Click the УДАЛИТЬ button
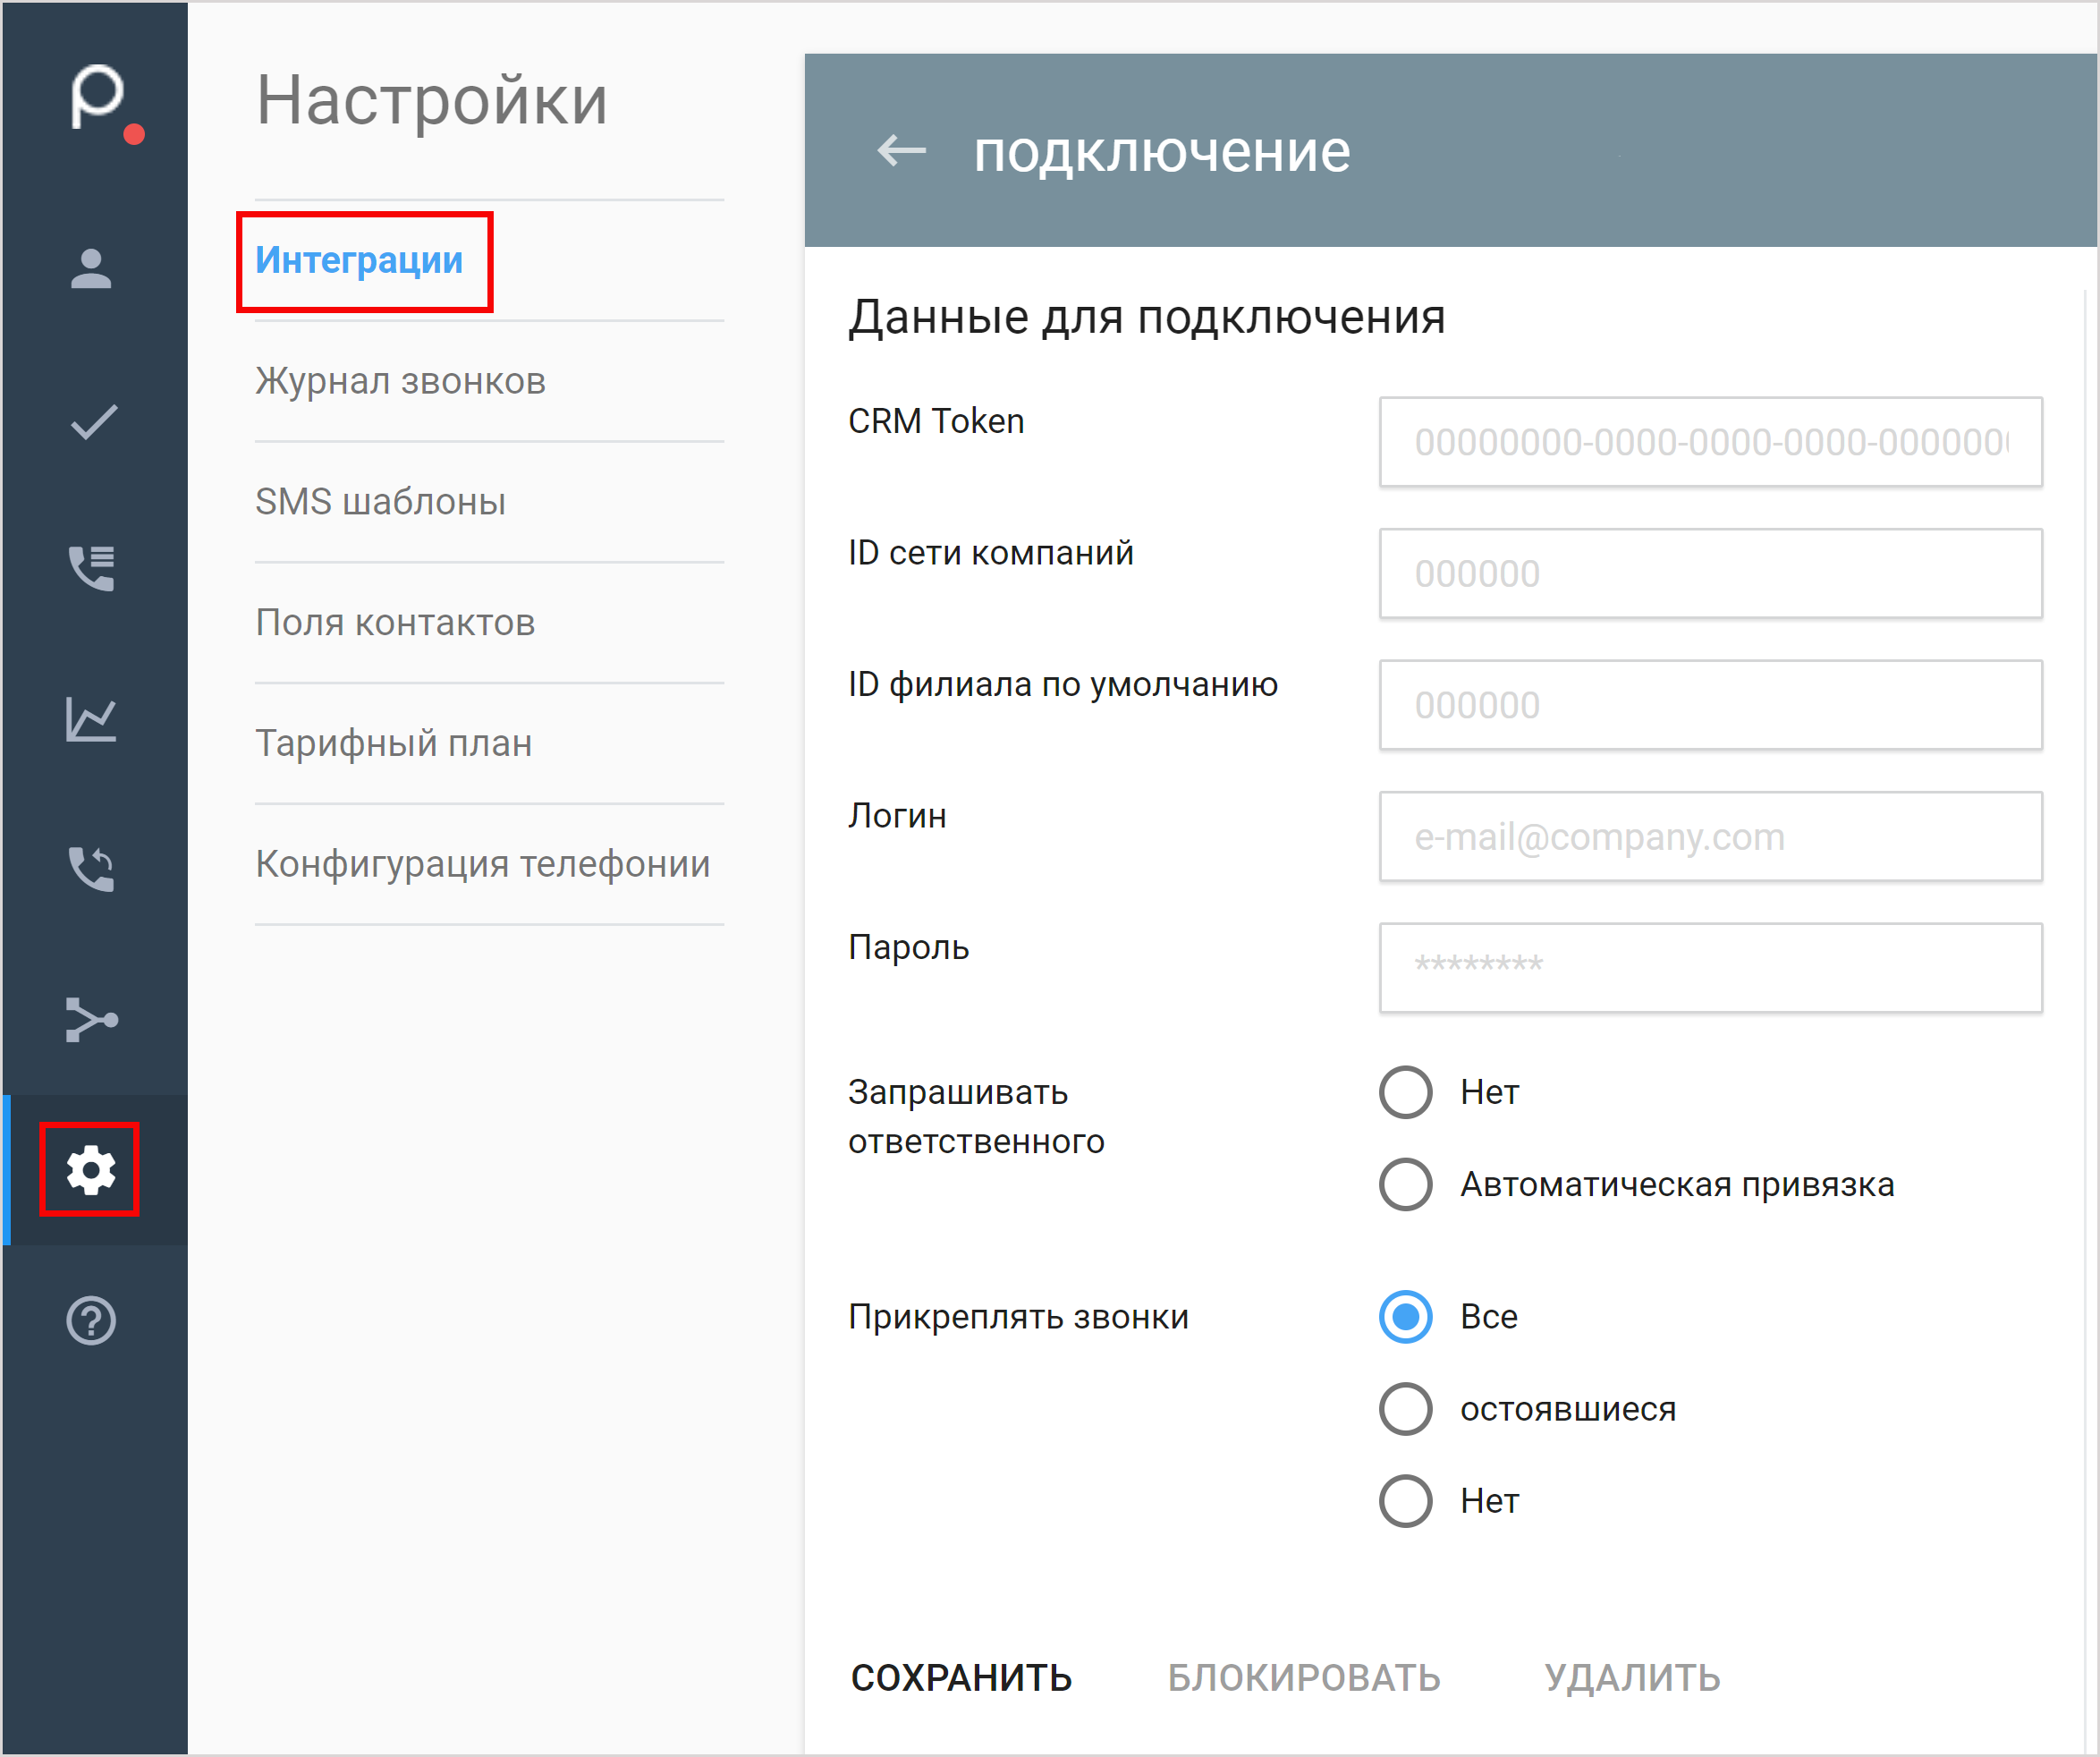The width and height of the screenshot is (2100, 1757). click(x=1632, y=1678)
